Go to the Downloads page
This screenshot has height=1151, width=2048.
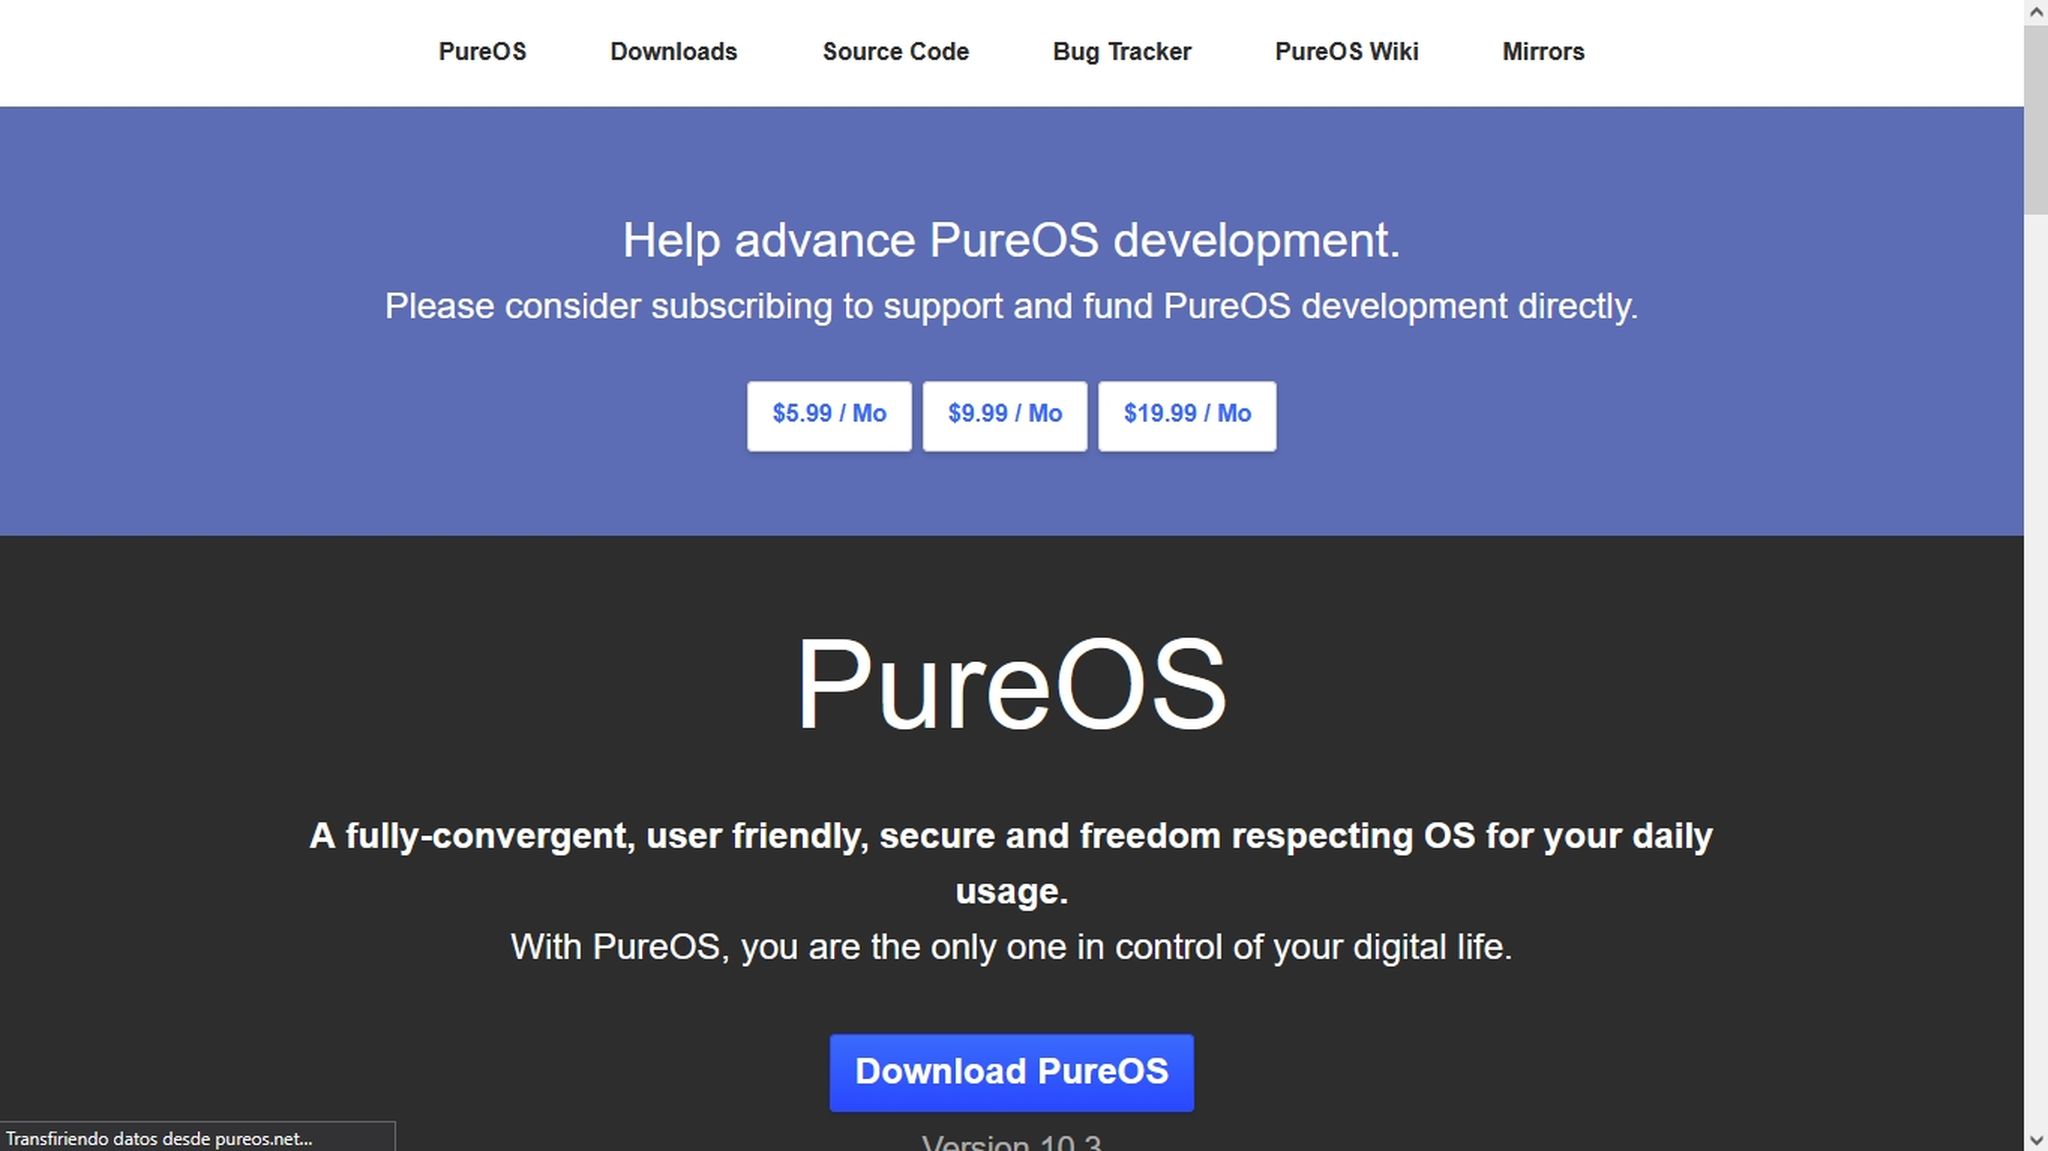[x=673, y=52]
